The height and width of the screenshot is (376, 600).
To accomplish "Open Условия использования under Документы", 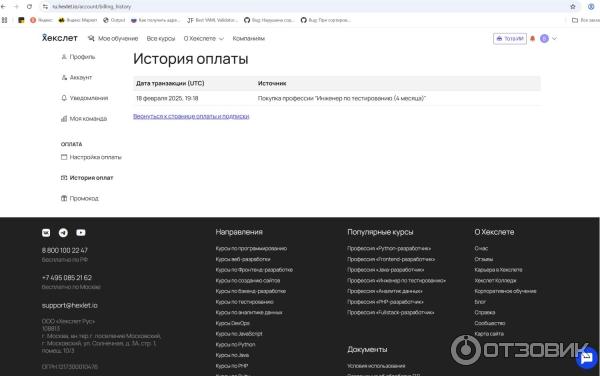I will coord(376,366).
